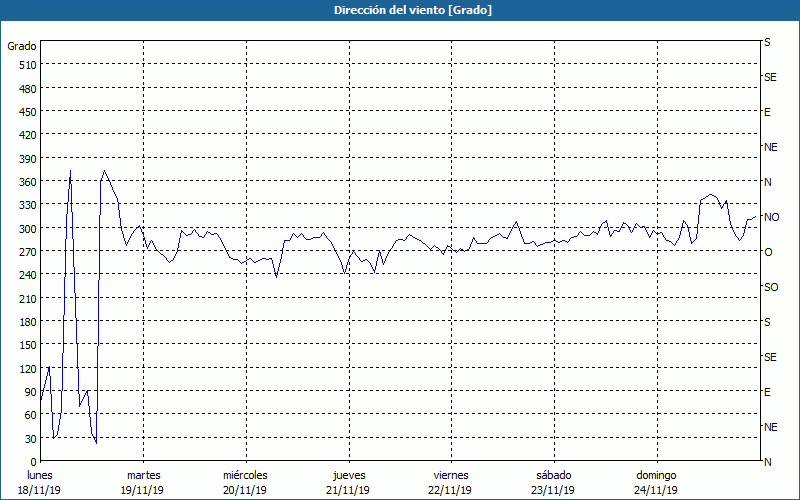800x500 pixels.
Task: Select the '19/11/19' date label
Action: point(142,490)
